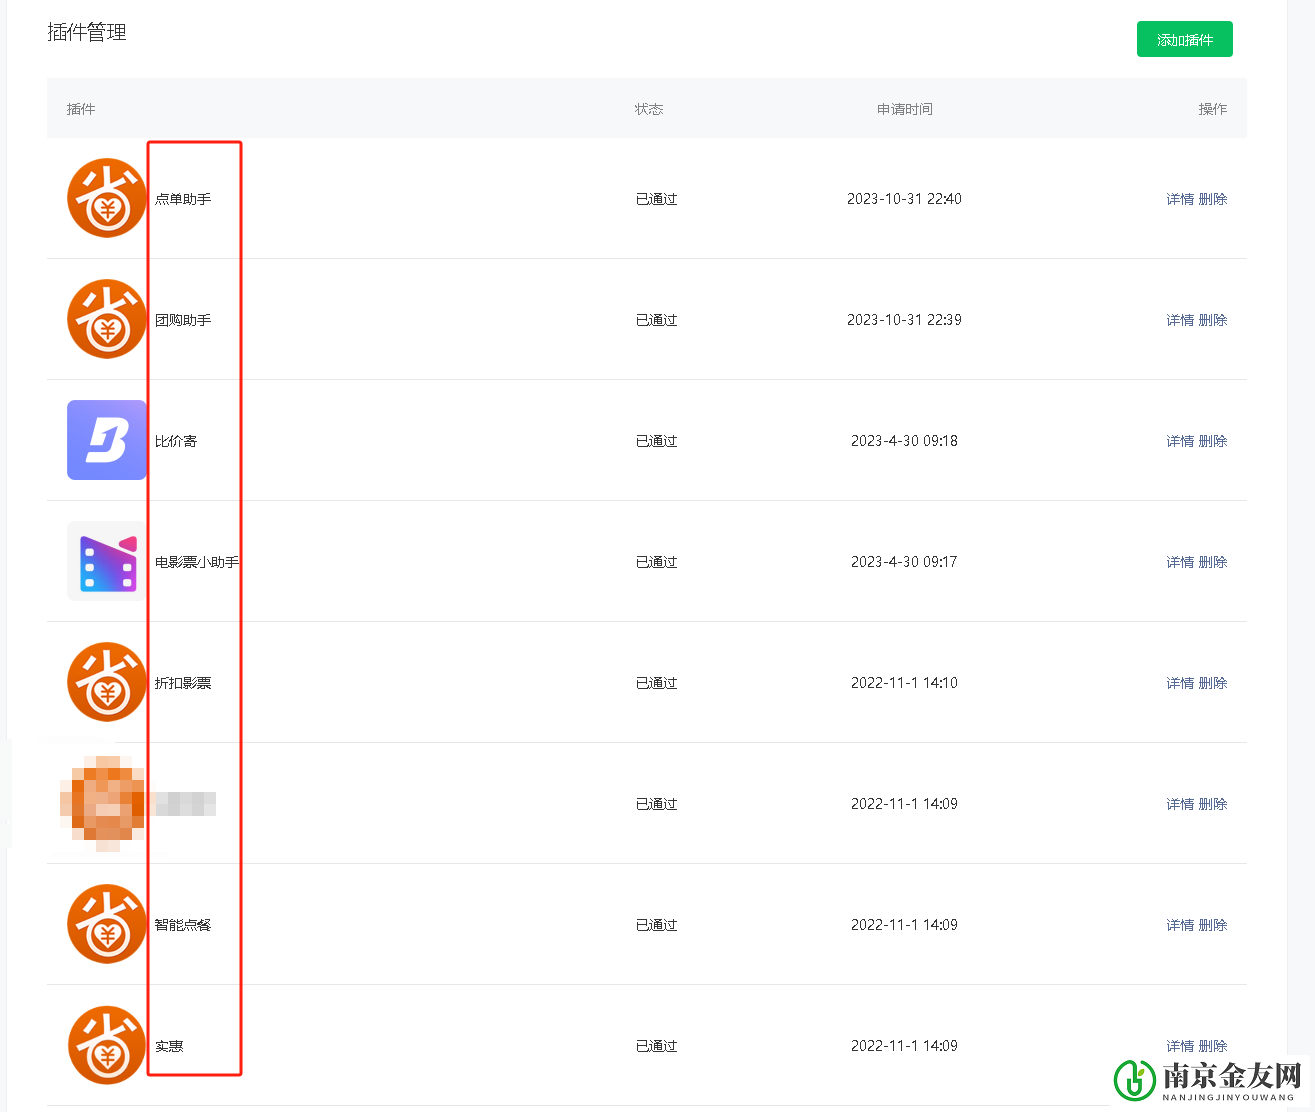Click the 比价寄 plugin name text

[176, 441]
